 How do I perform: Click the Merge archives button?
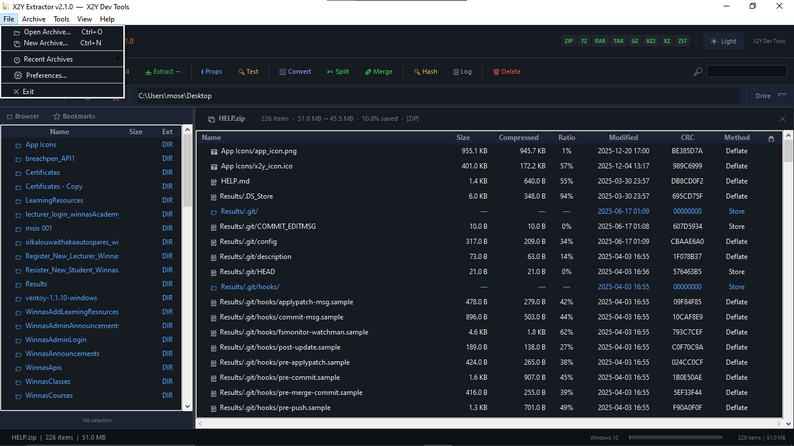point(379,72)
